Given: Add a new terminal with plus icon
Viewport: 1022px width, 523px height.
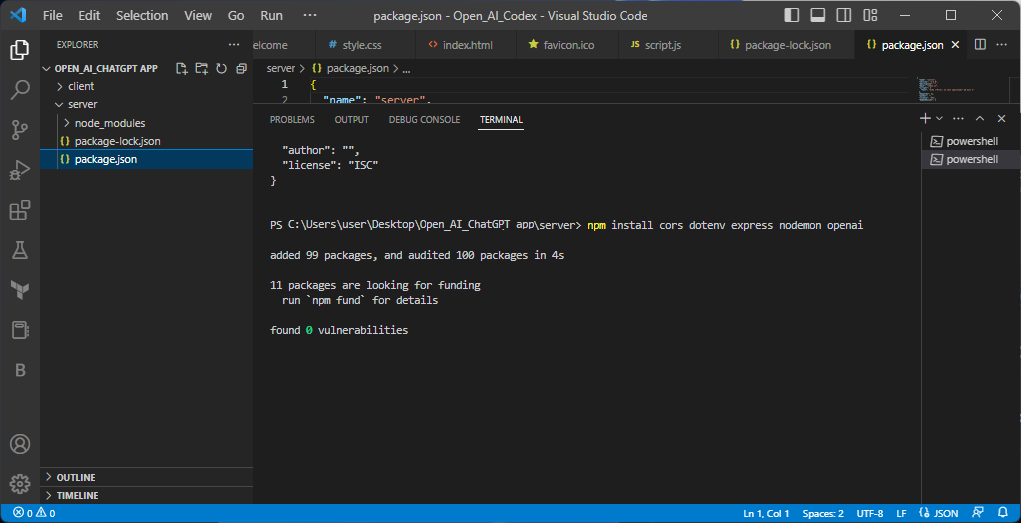Looking at the screenshot, I should [x=925, y=118].
